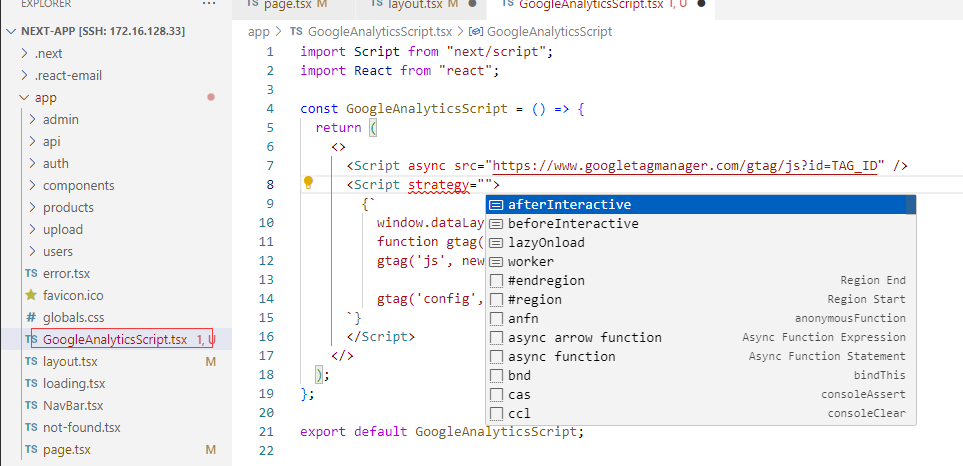This screenshot has height=466, width=963.
Task: Click the snippet icon beside #endregion
Action: (497, 281)
